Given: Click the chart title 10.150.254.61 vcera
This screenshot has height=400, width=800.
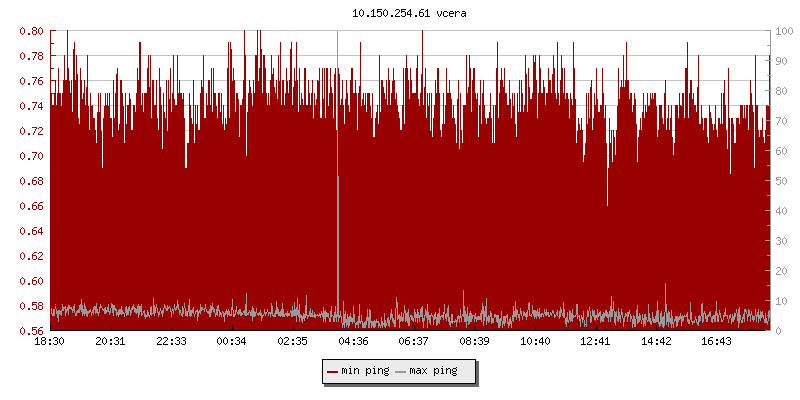Looking at the screenshot, I should [x=409, y=14].
